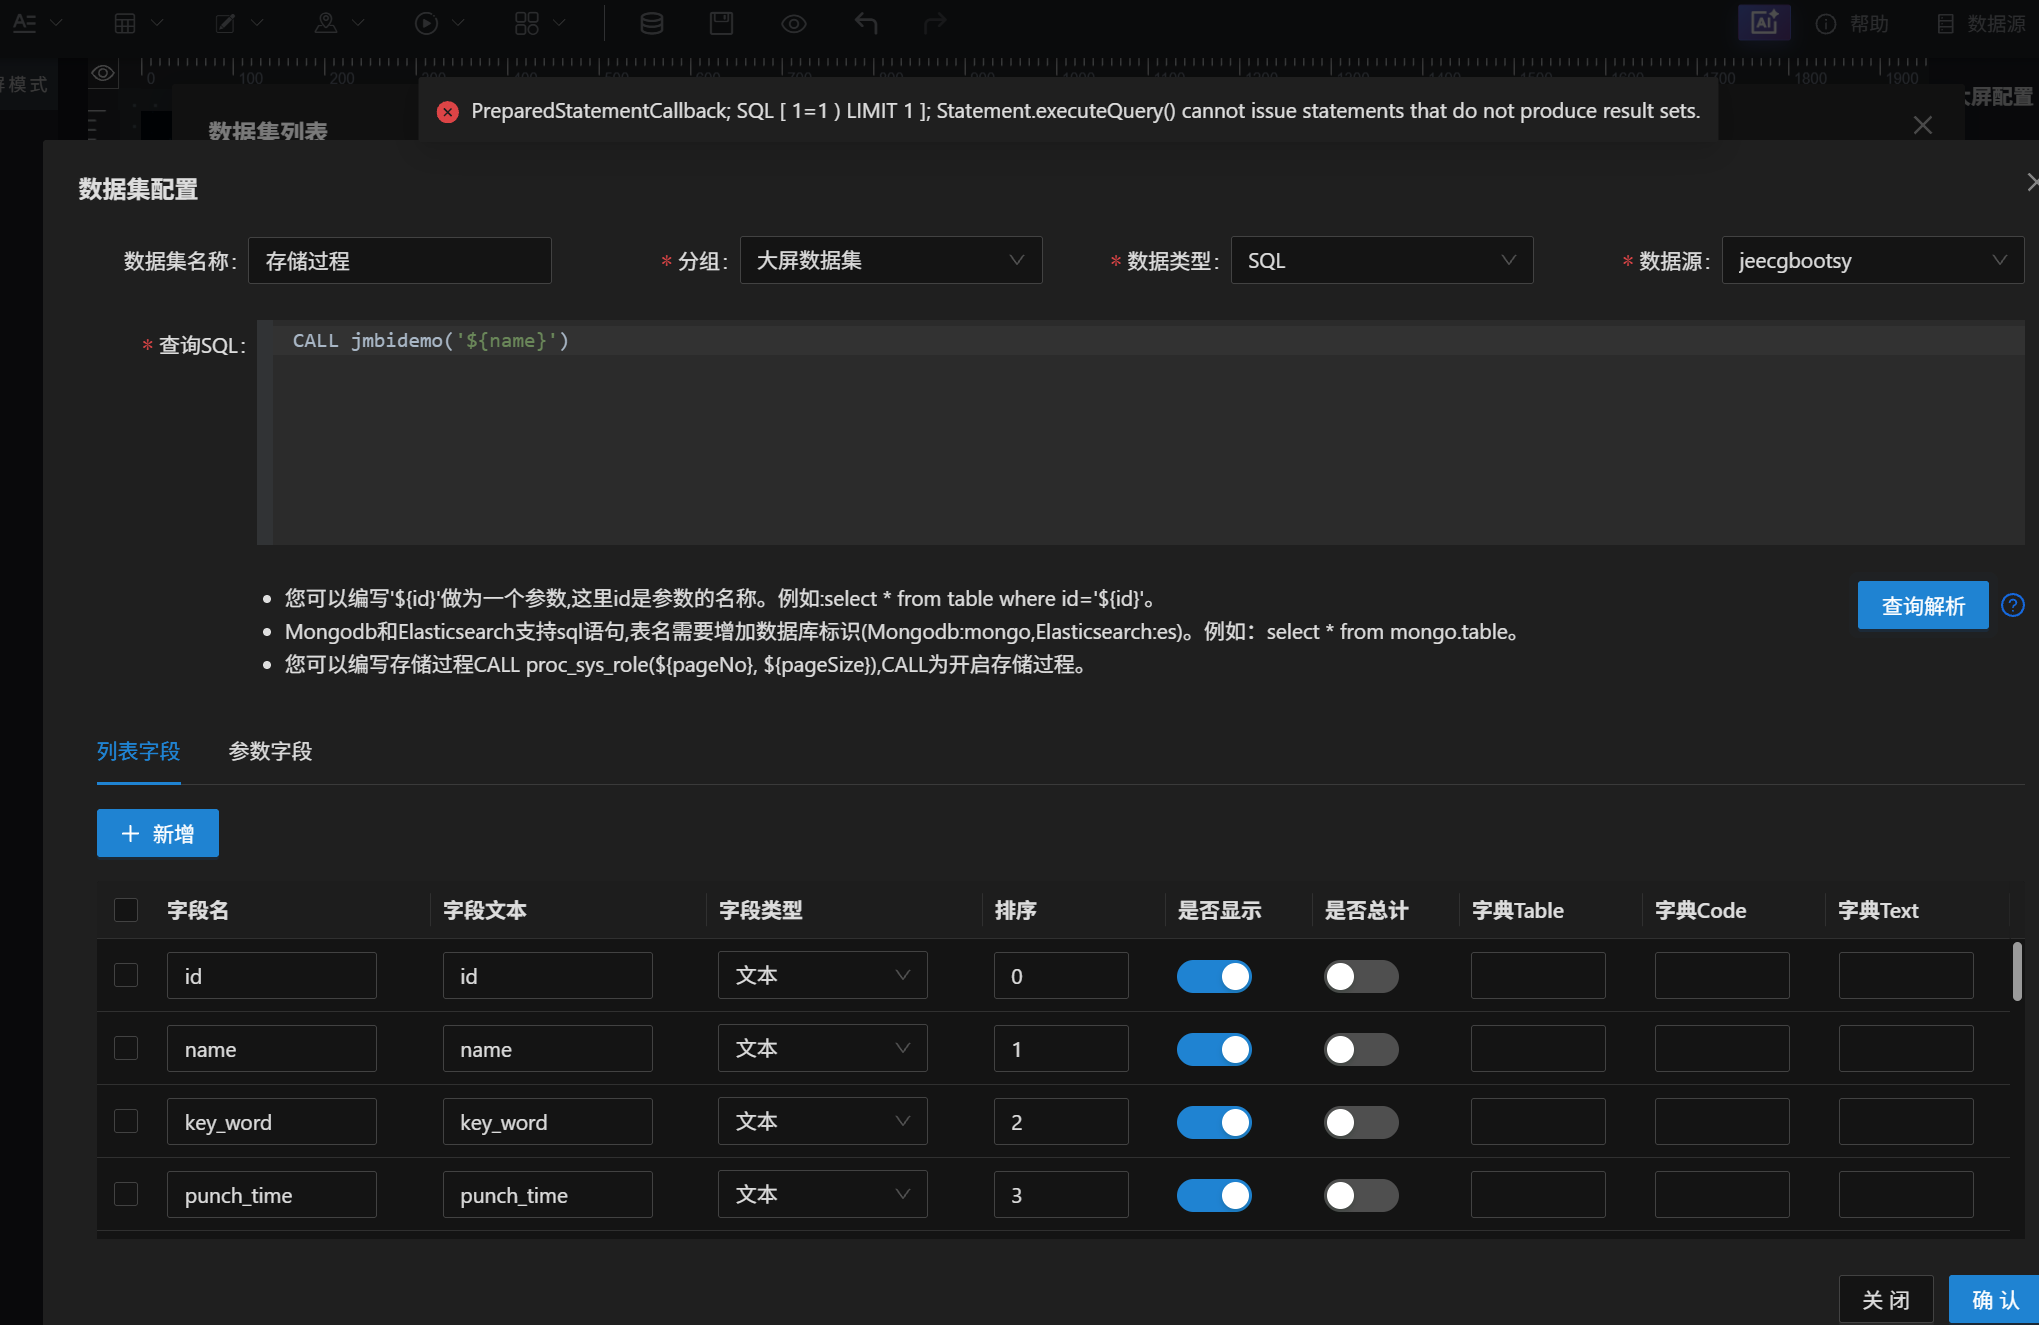Click the 查询解析 button
The image size is (2039, 1325).
(1922, 605)
